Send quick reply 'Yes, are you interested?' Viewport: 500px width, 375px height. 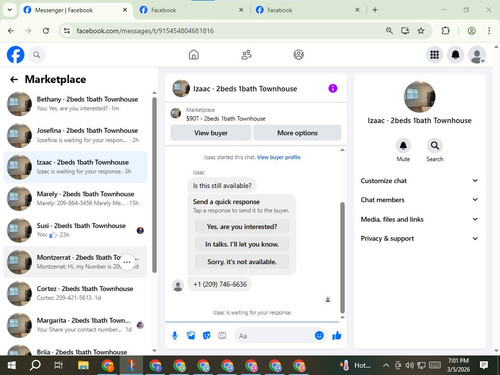[242, 227]
